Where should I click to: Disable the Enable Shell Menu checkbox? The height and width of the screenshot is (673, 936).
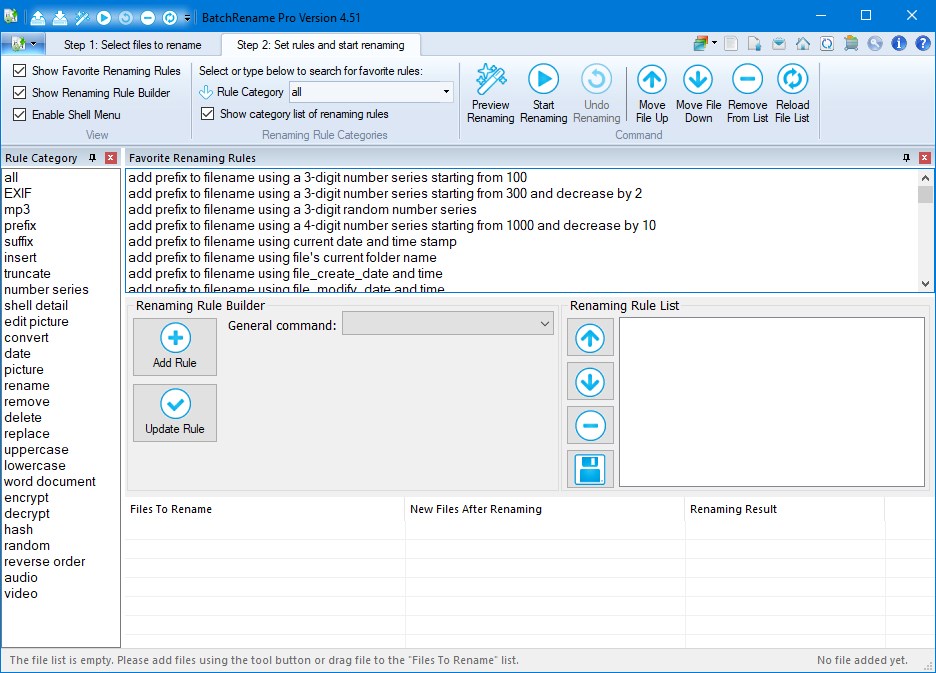[x=20, y=115]
